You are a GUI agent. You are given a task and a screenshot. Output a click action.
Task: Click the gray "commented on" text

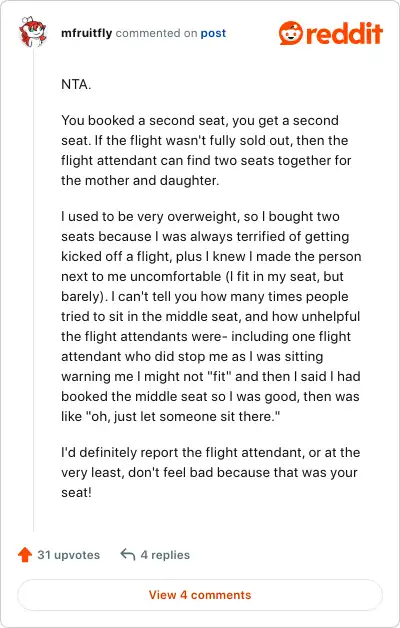tap(156, 33)
